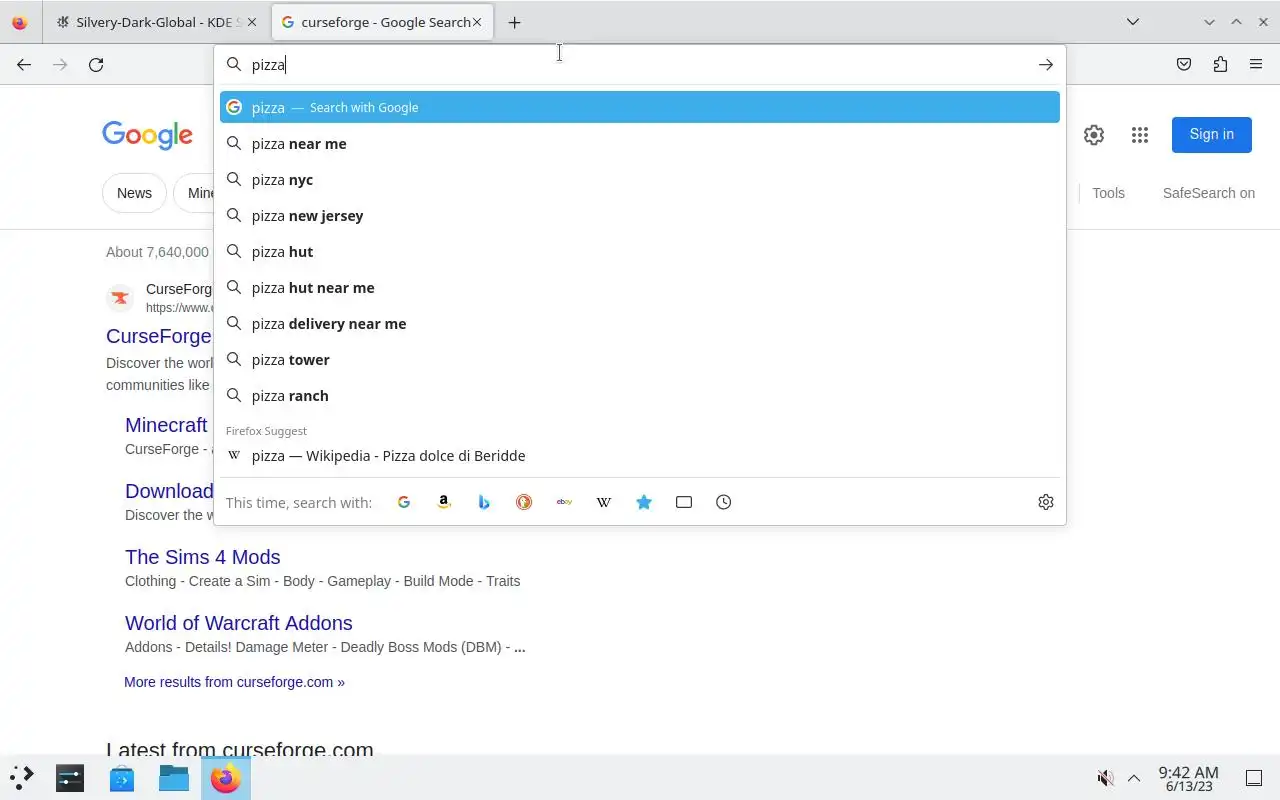This screenshot has width=1280, height=800.
Task: Open the pinned Firefox tab
Action: point(20,22)
